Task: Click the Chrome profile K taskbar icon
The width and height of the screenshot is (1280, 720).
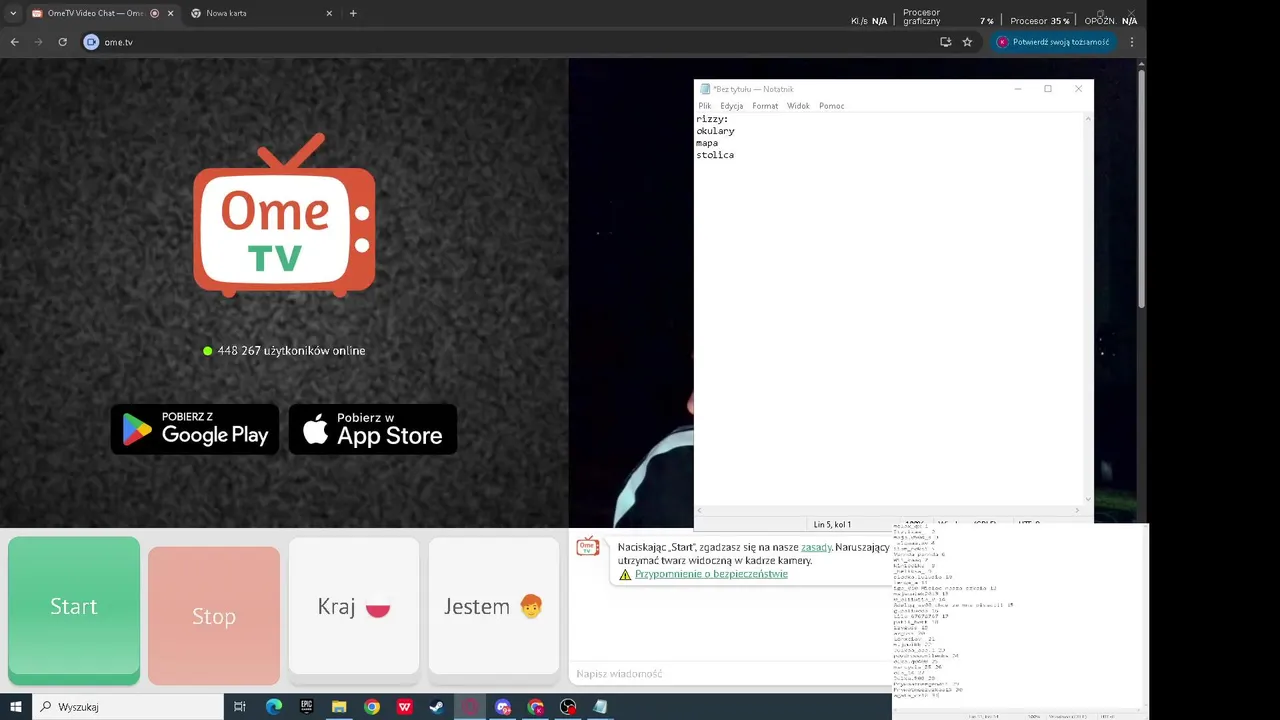Action: coord(536,707)
